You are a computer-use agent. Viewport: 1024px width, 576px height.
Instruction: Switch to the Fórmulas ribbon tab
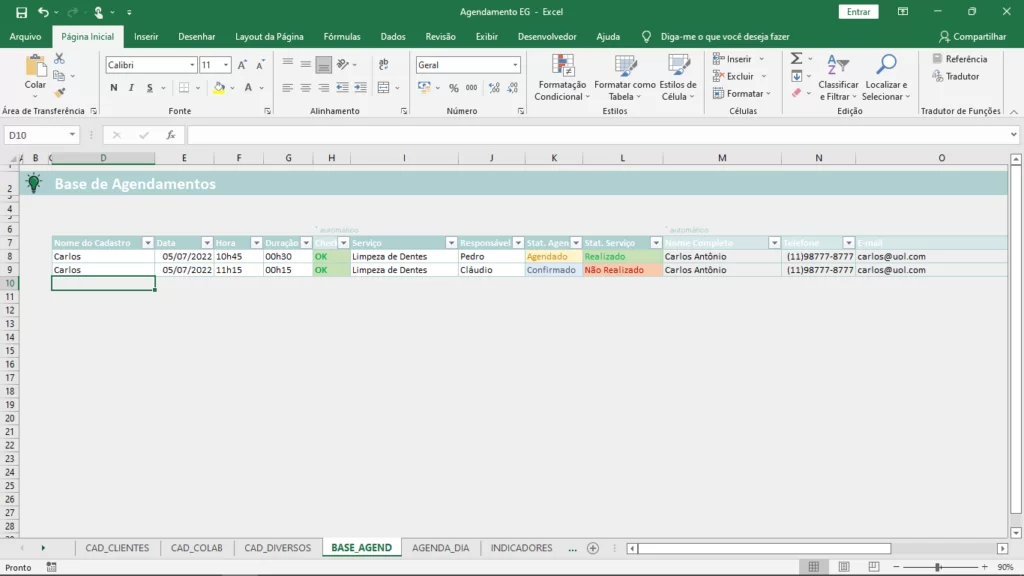coord(342,37)
